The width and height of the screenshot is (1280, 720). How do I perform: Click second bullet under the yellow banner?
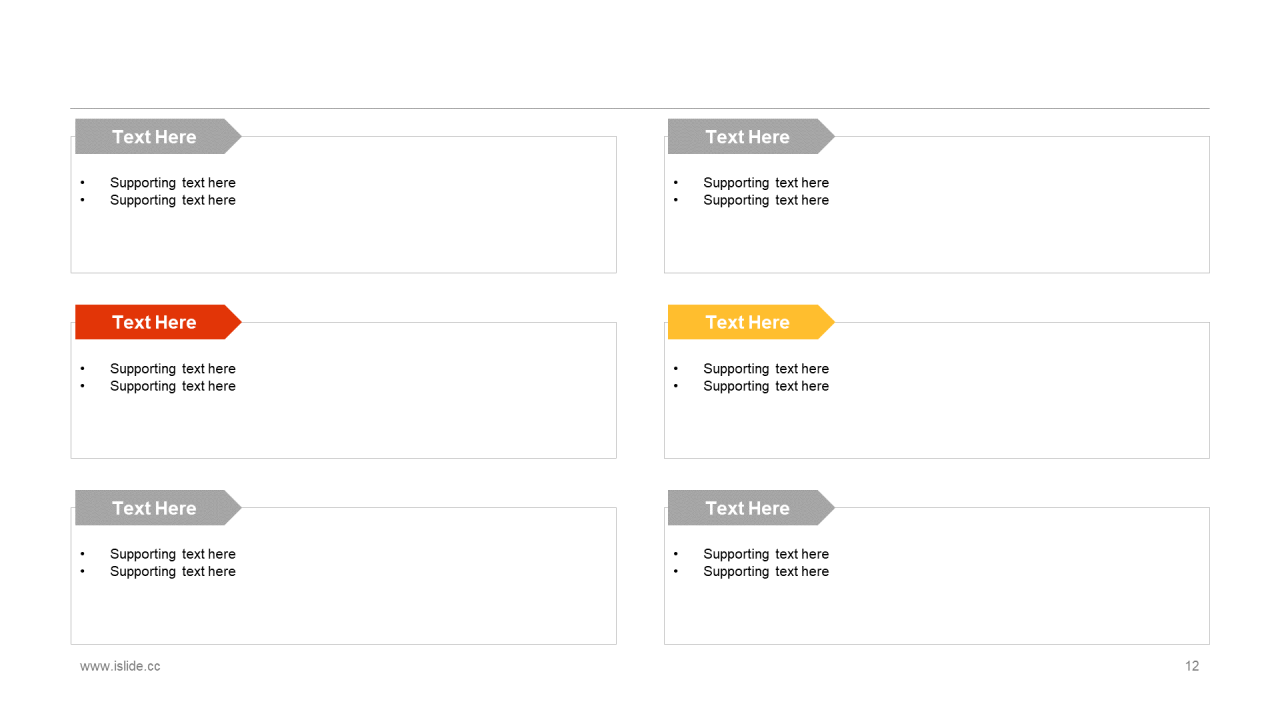tap(766, 386)
